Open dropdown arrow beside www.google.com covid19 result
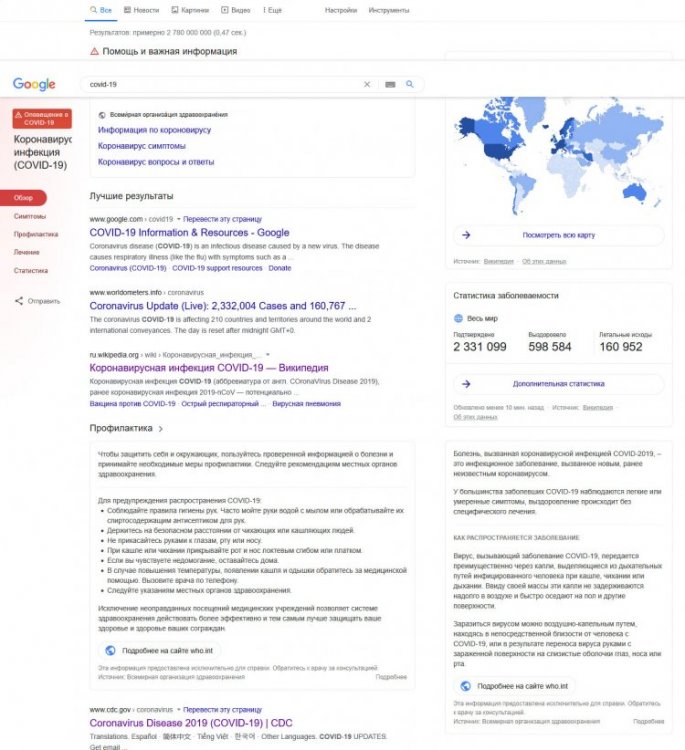Screen dimensions: 685x750 pos(178,219)
